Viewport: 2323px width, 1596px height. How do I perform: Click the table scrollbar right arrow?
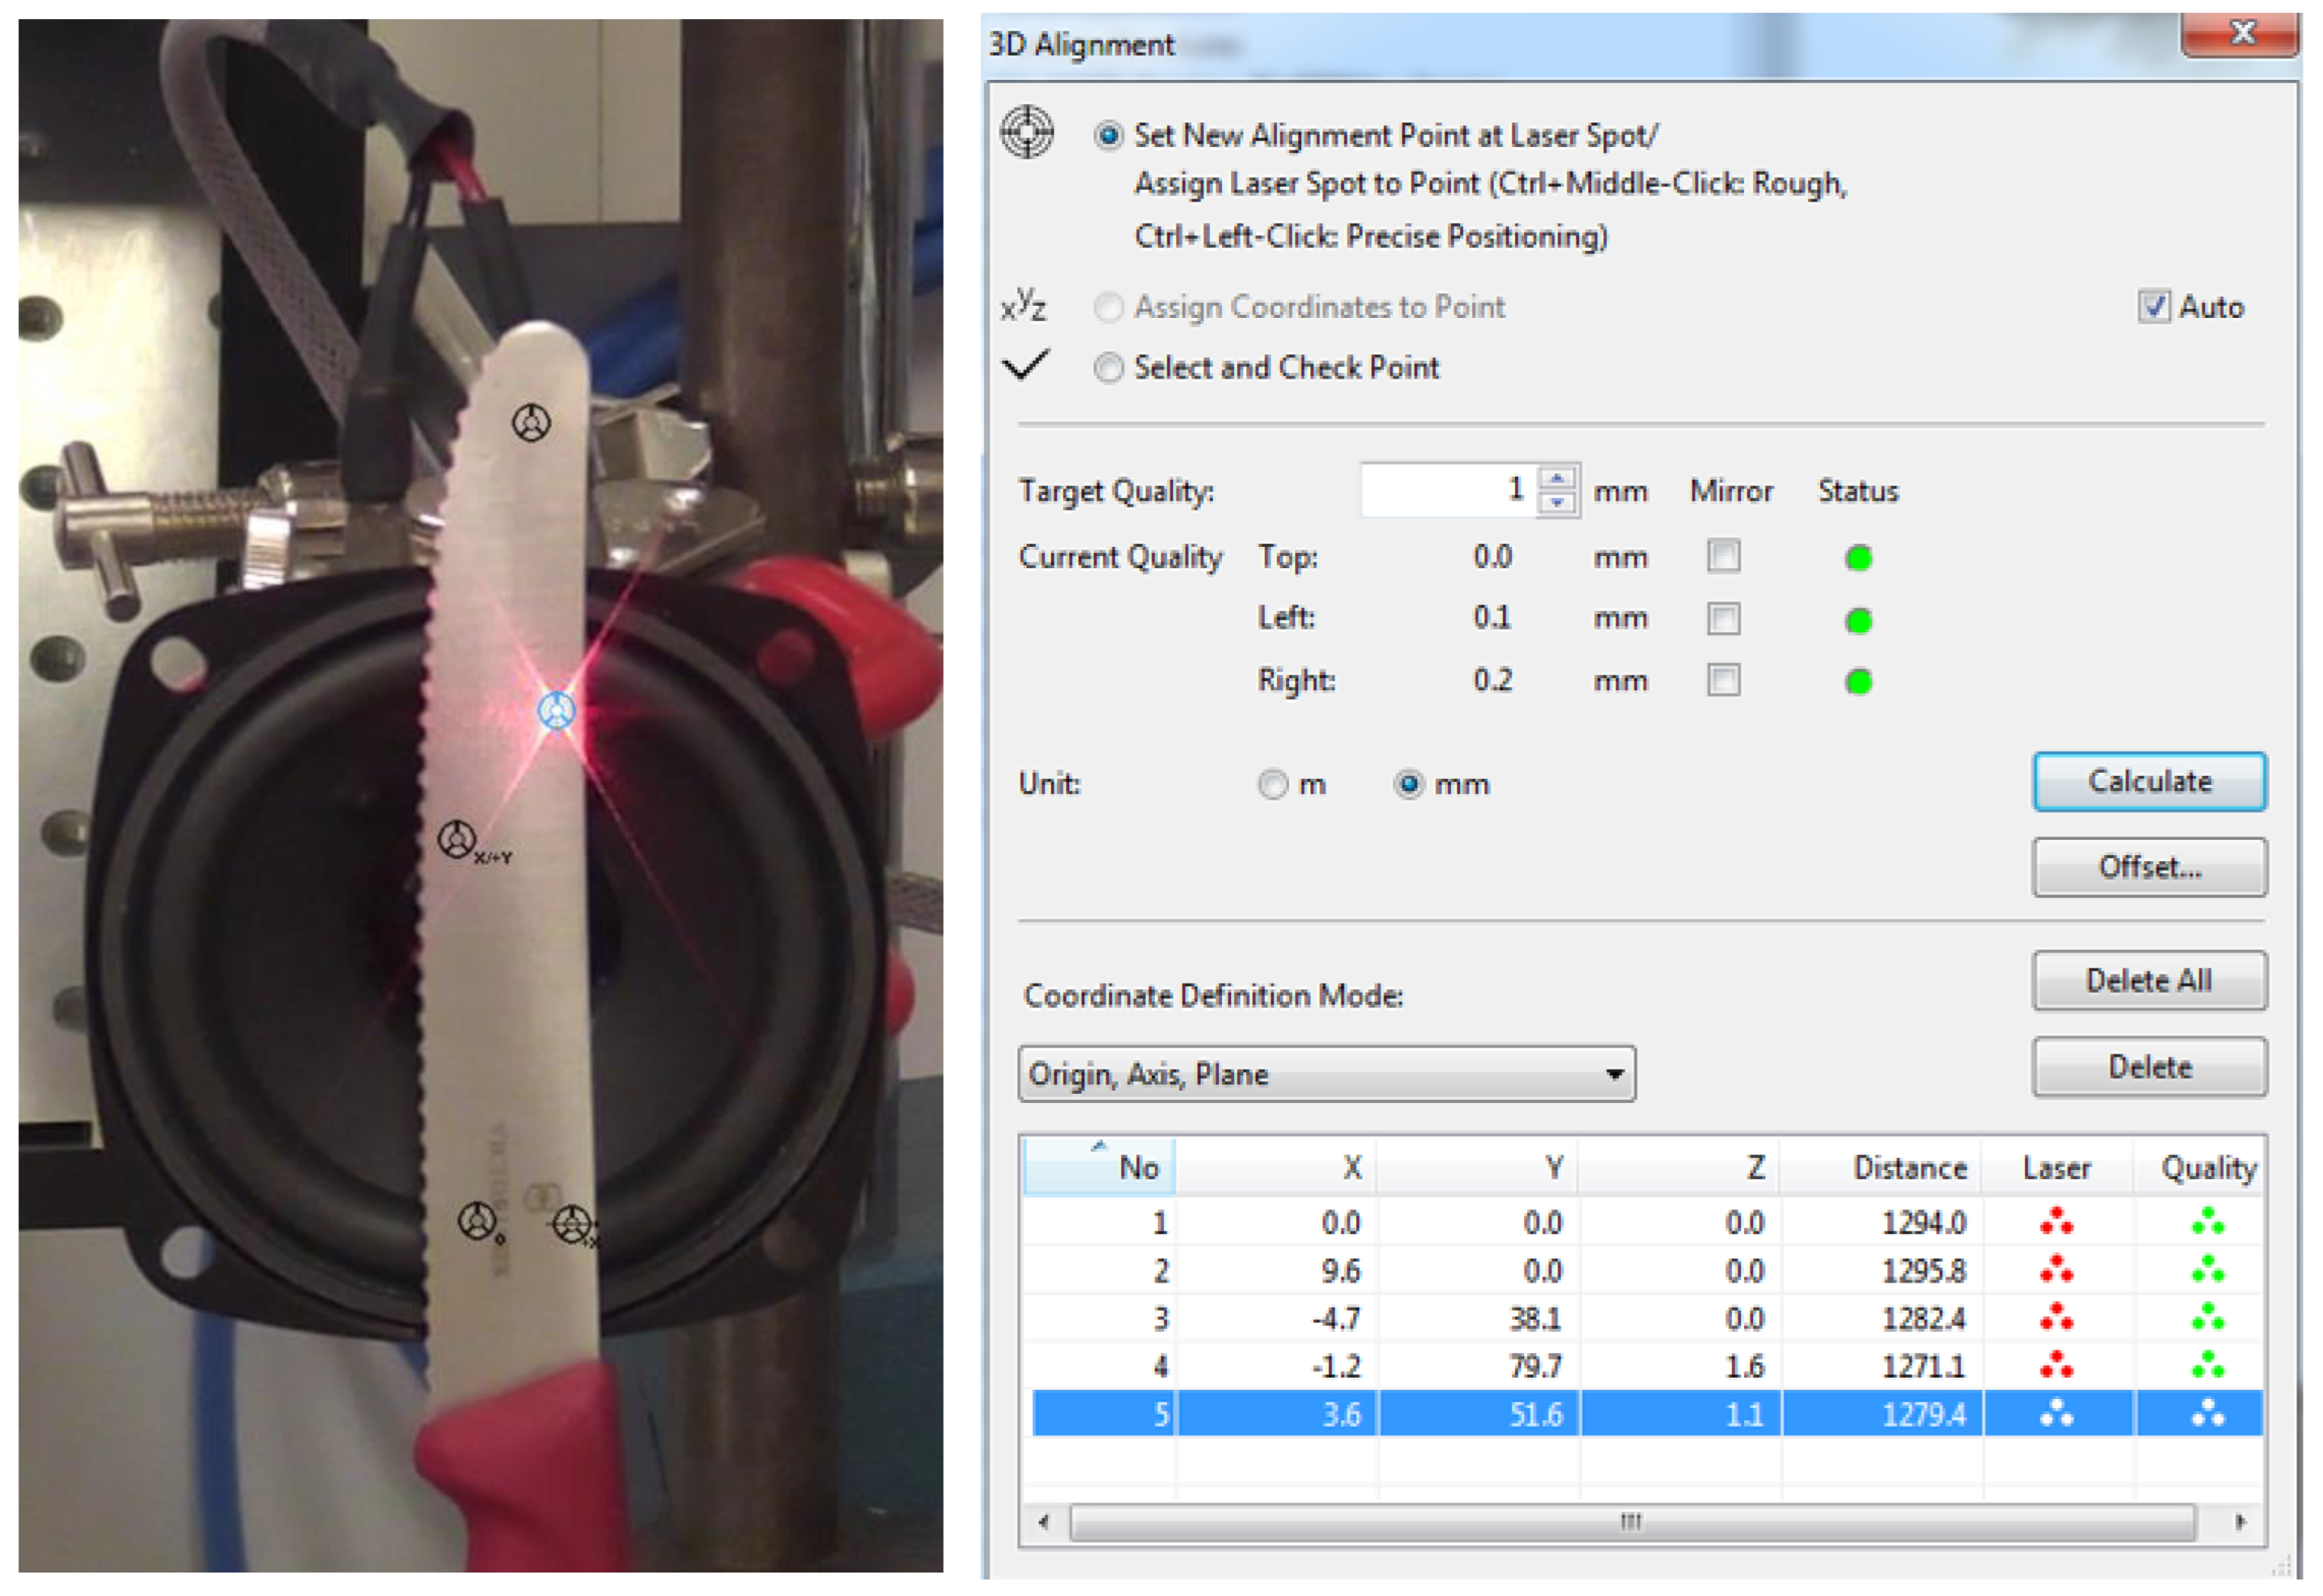(x=2240, y=1522)
